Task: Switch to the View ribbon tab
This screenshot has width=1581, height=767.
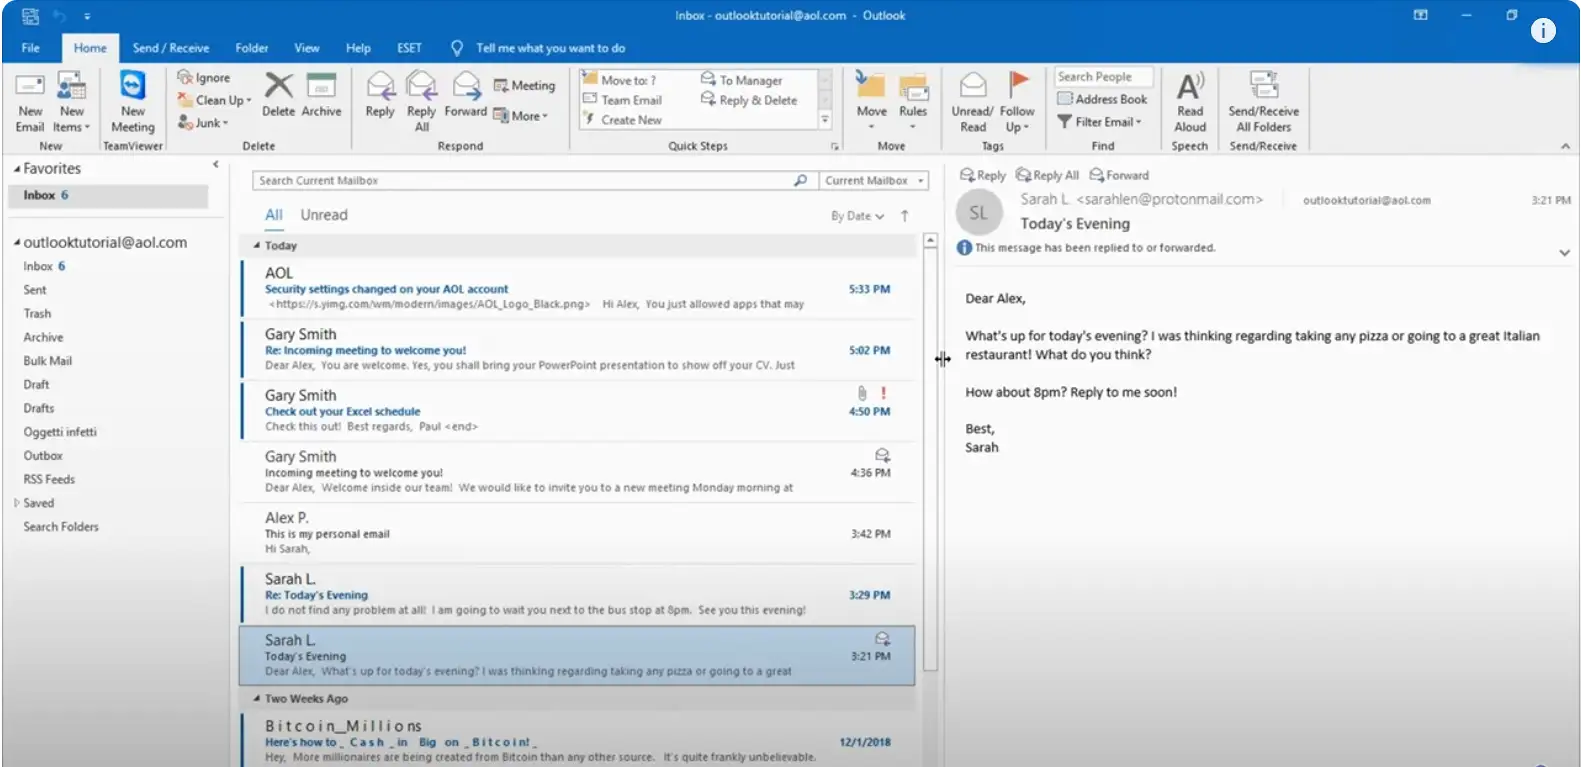Action: [x=306, y=48]
